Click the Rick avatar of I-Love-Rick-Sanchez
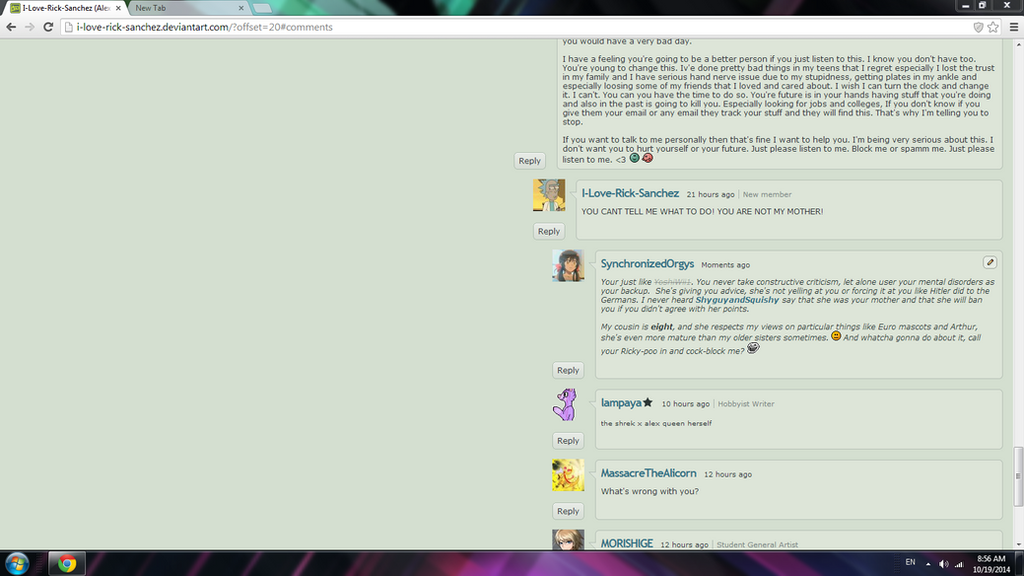The image size is (1024, 576). point(549,195)
